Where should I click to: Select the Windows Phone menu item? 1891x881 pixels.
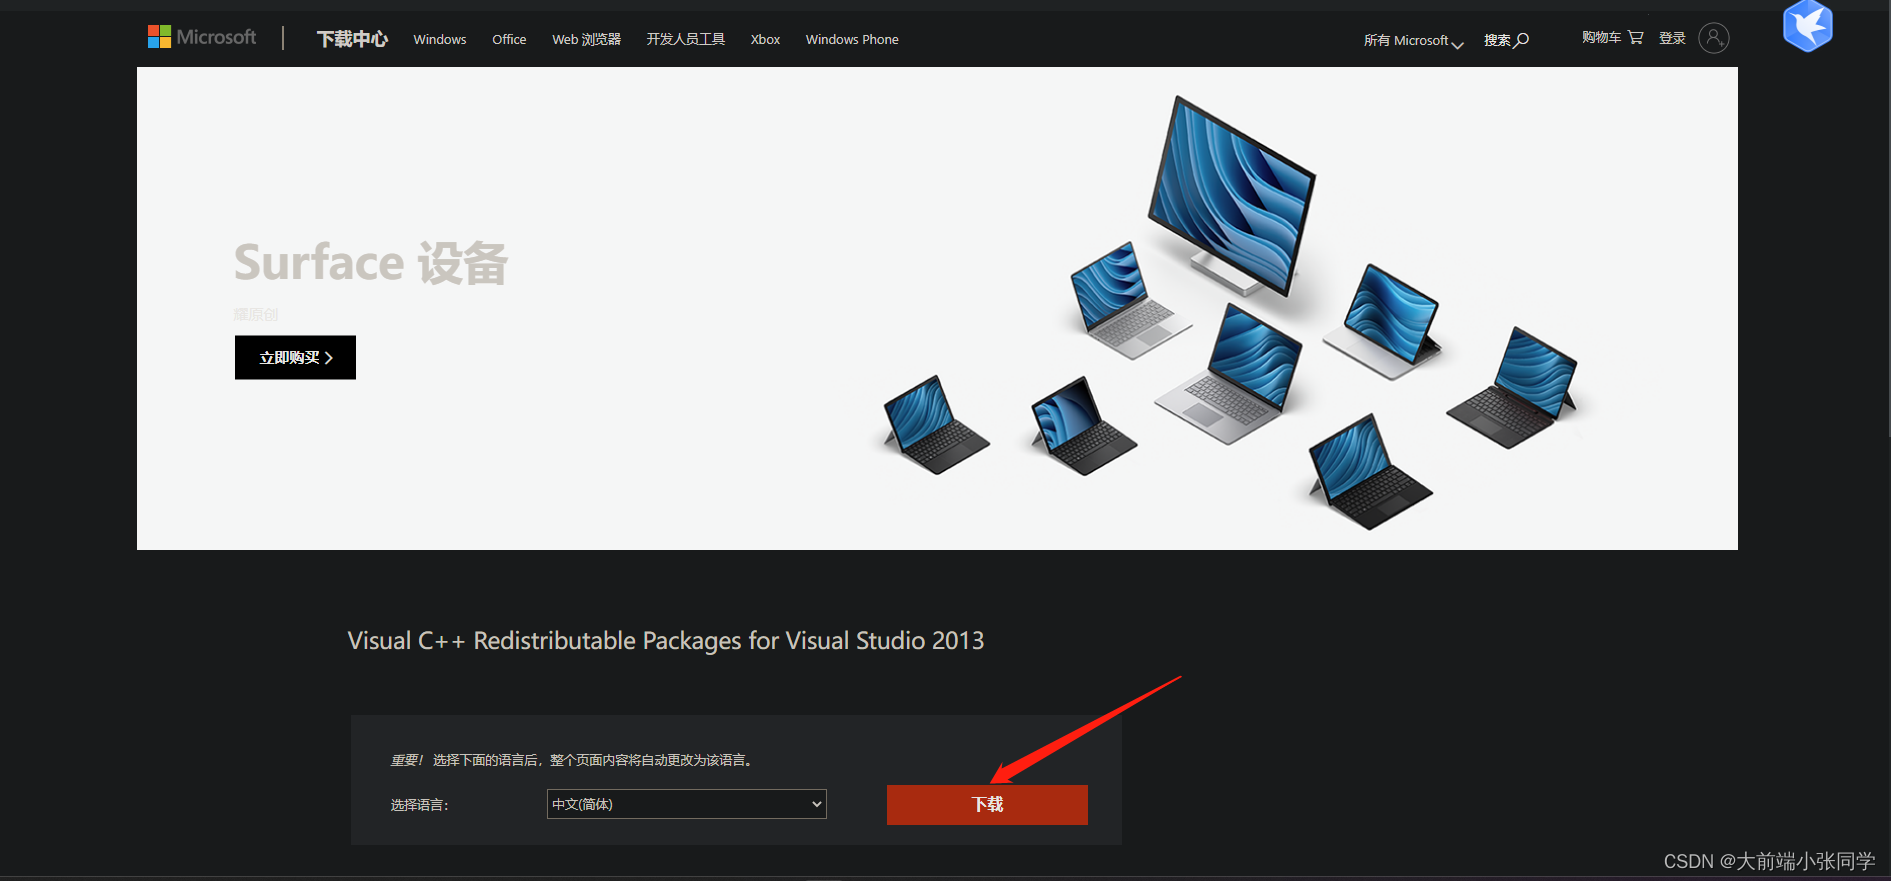coord(852,39)
